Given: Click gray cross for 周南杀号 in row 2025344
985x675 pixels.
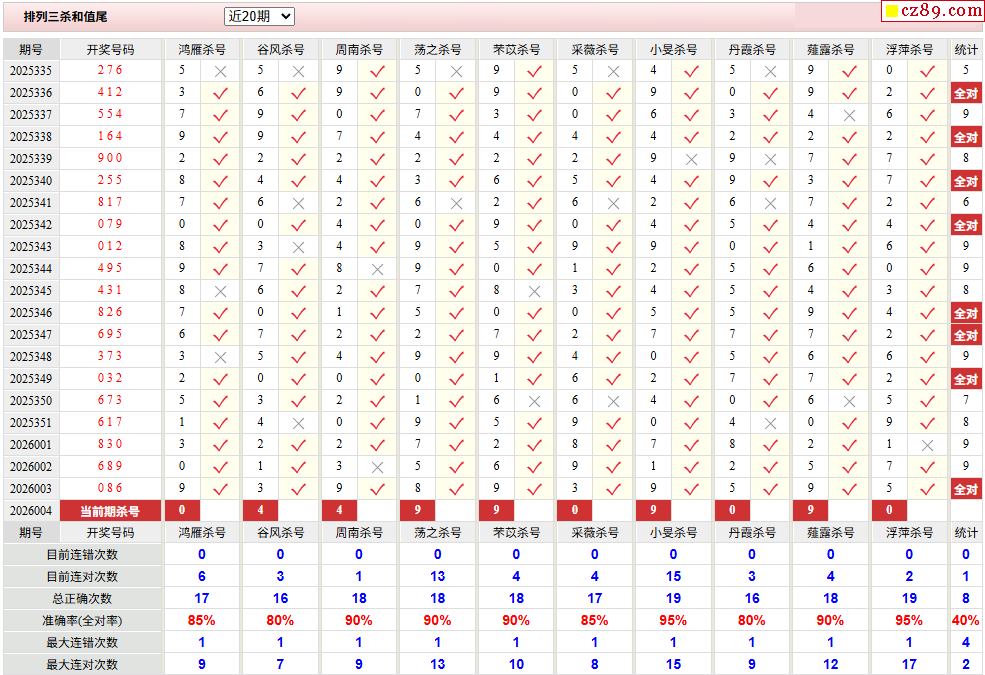Looking at the screenshot, I should coord(377,269).
